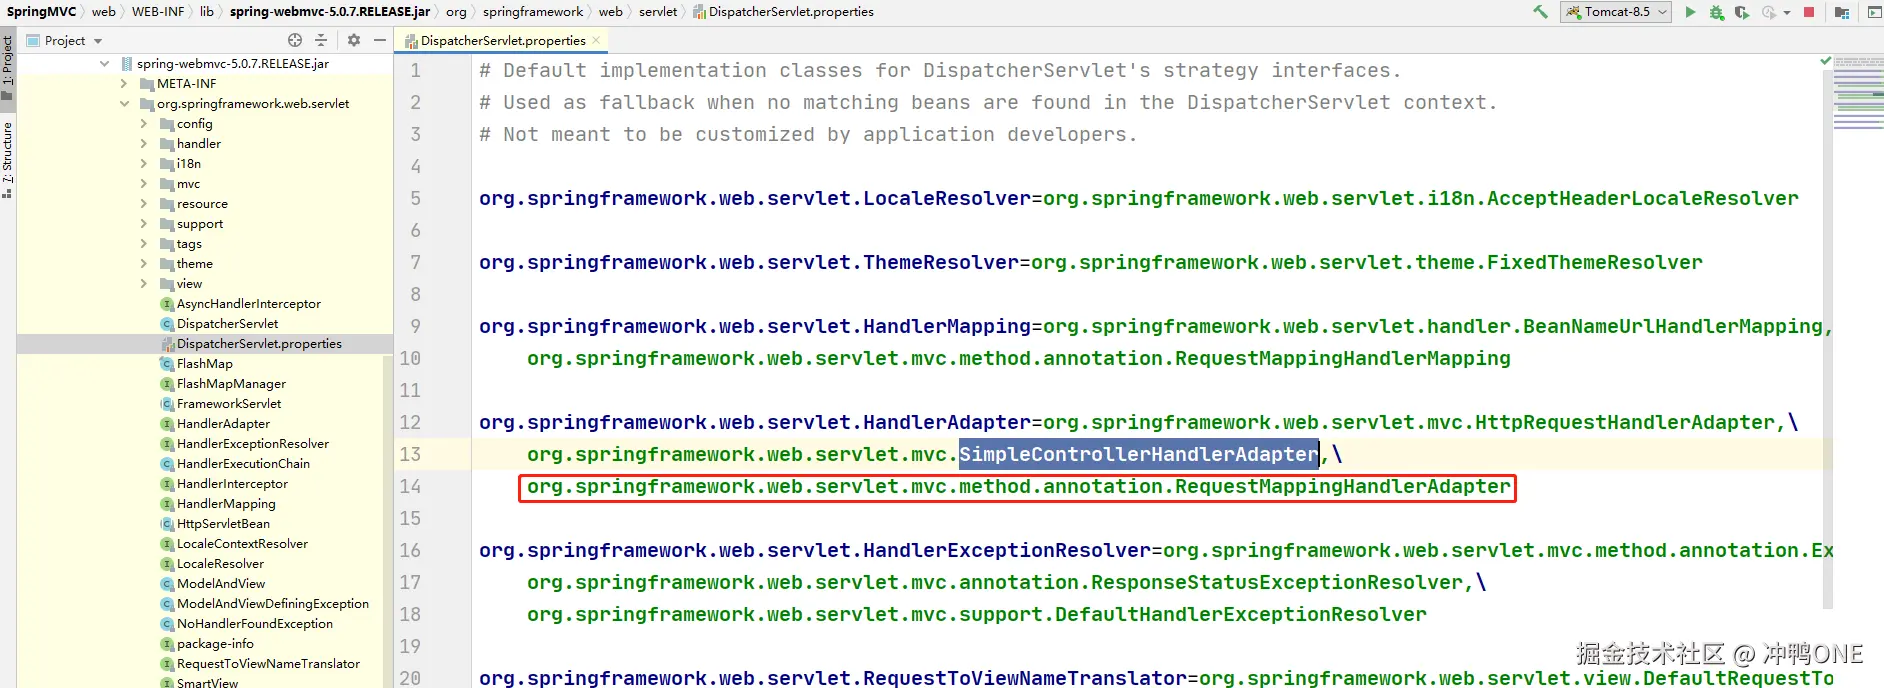This screenshot has height=688, width=1884.
Task: Toggle the Z: Structure side tool tab
Action: point(8,160)
